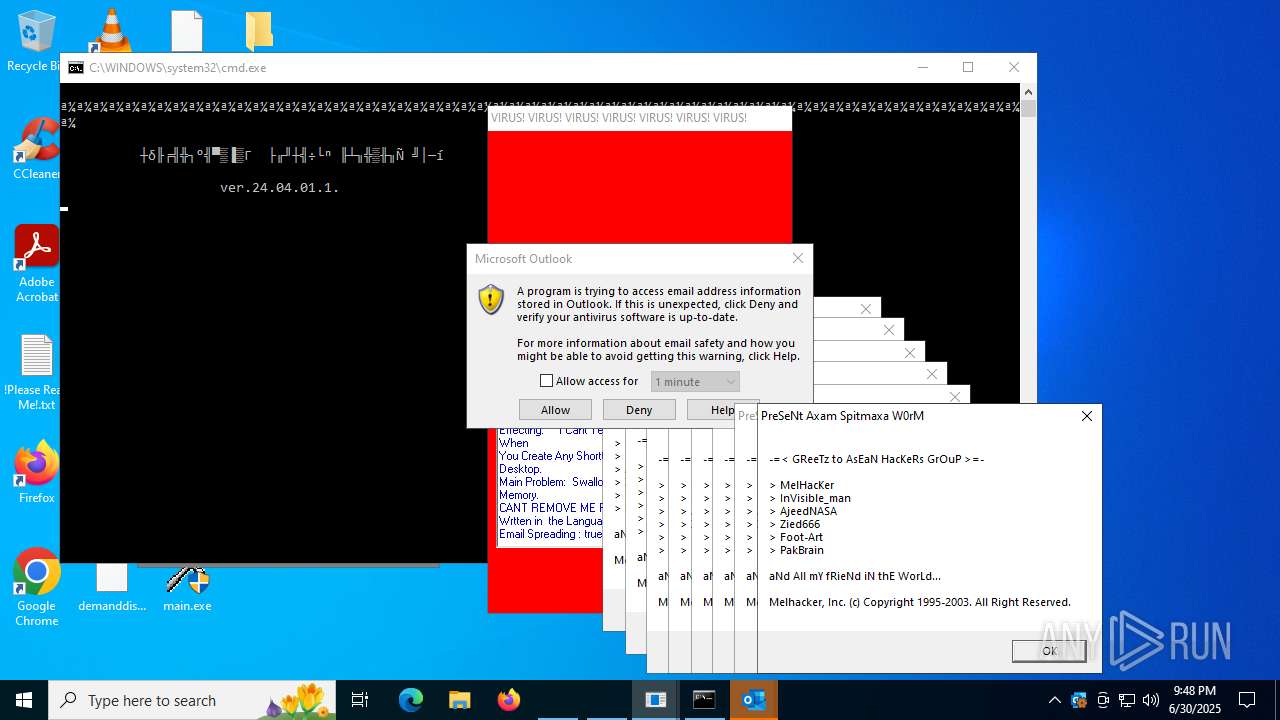Open the !Please Read Me!.txt file

tap(36, 371)
